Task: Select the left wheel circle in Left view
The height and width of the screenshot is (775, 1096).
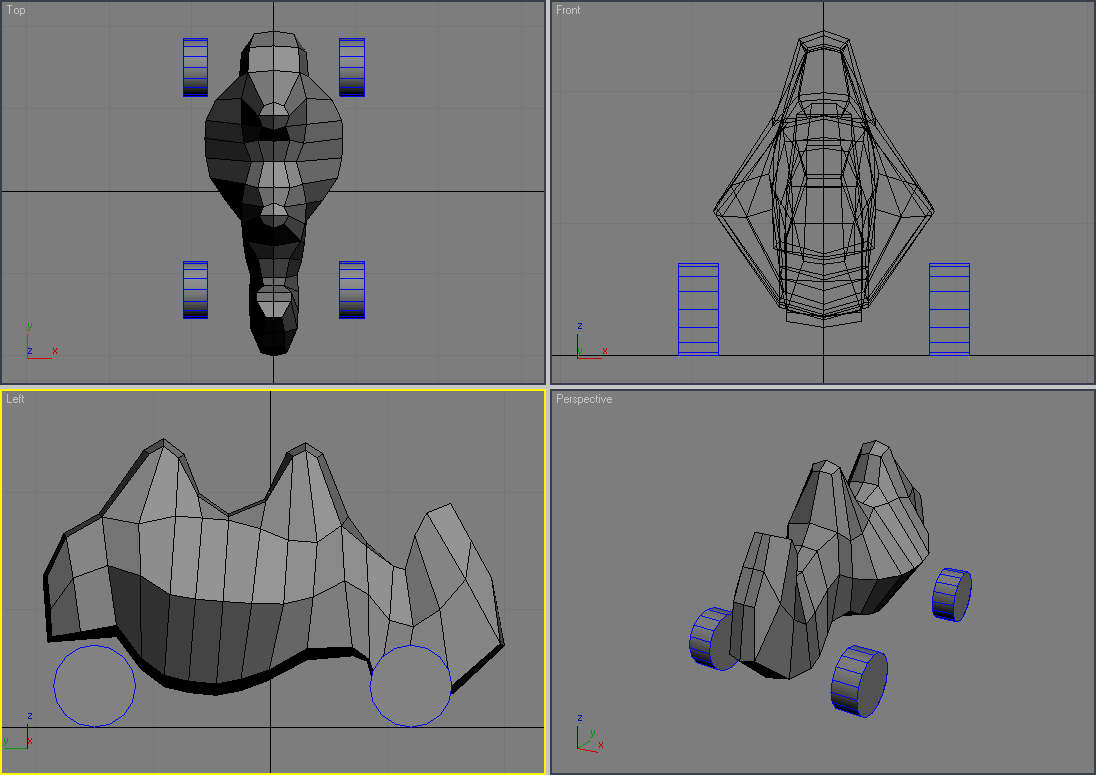Action: [94, 686]
